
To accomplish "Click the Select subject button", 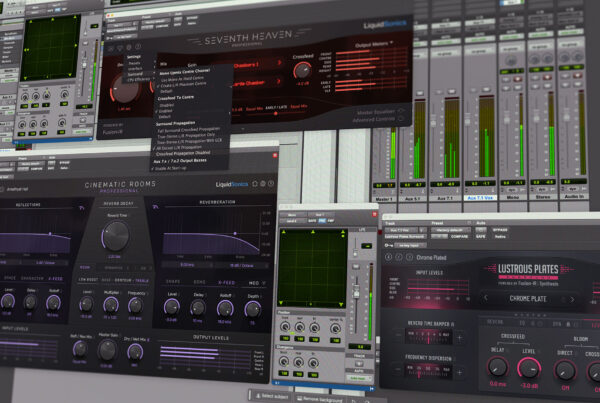I will (x=272, y=396).
